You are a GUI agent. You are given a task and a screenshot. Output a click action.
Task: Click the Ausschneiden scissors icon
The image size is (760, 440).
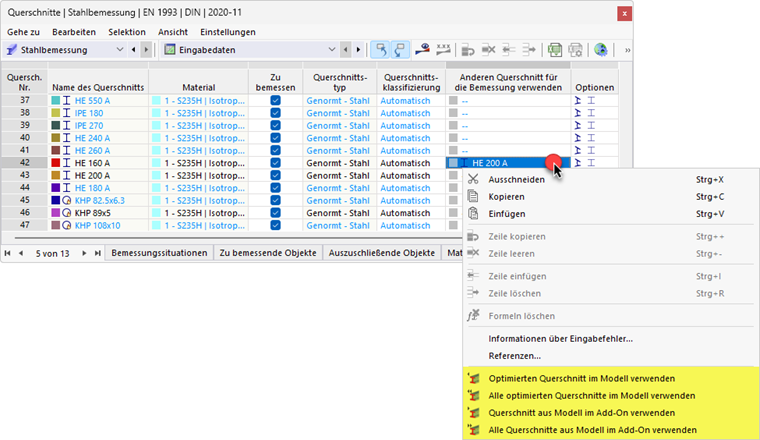[474, 180]
